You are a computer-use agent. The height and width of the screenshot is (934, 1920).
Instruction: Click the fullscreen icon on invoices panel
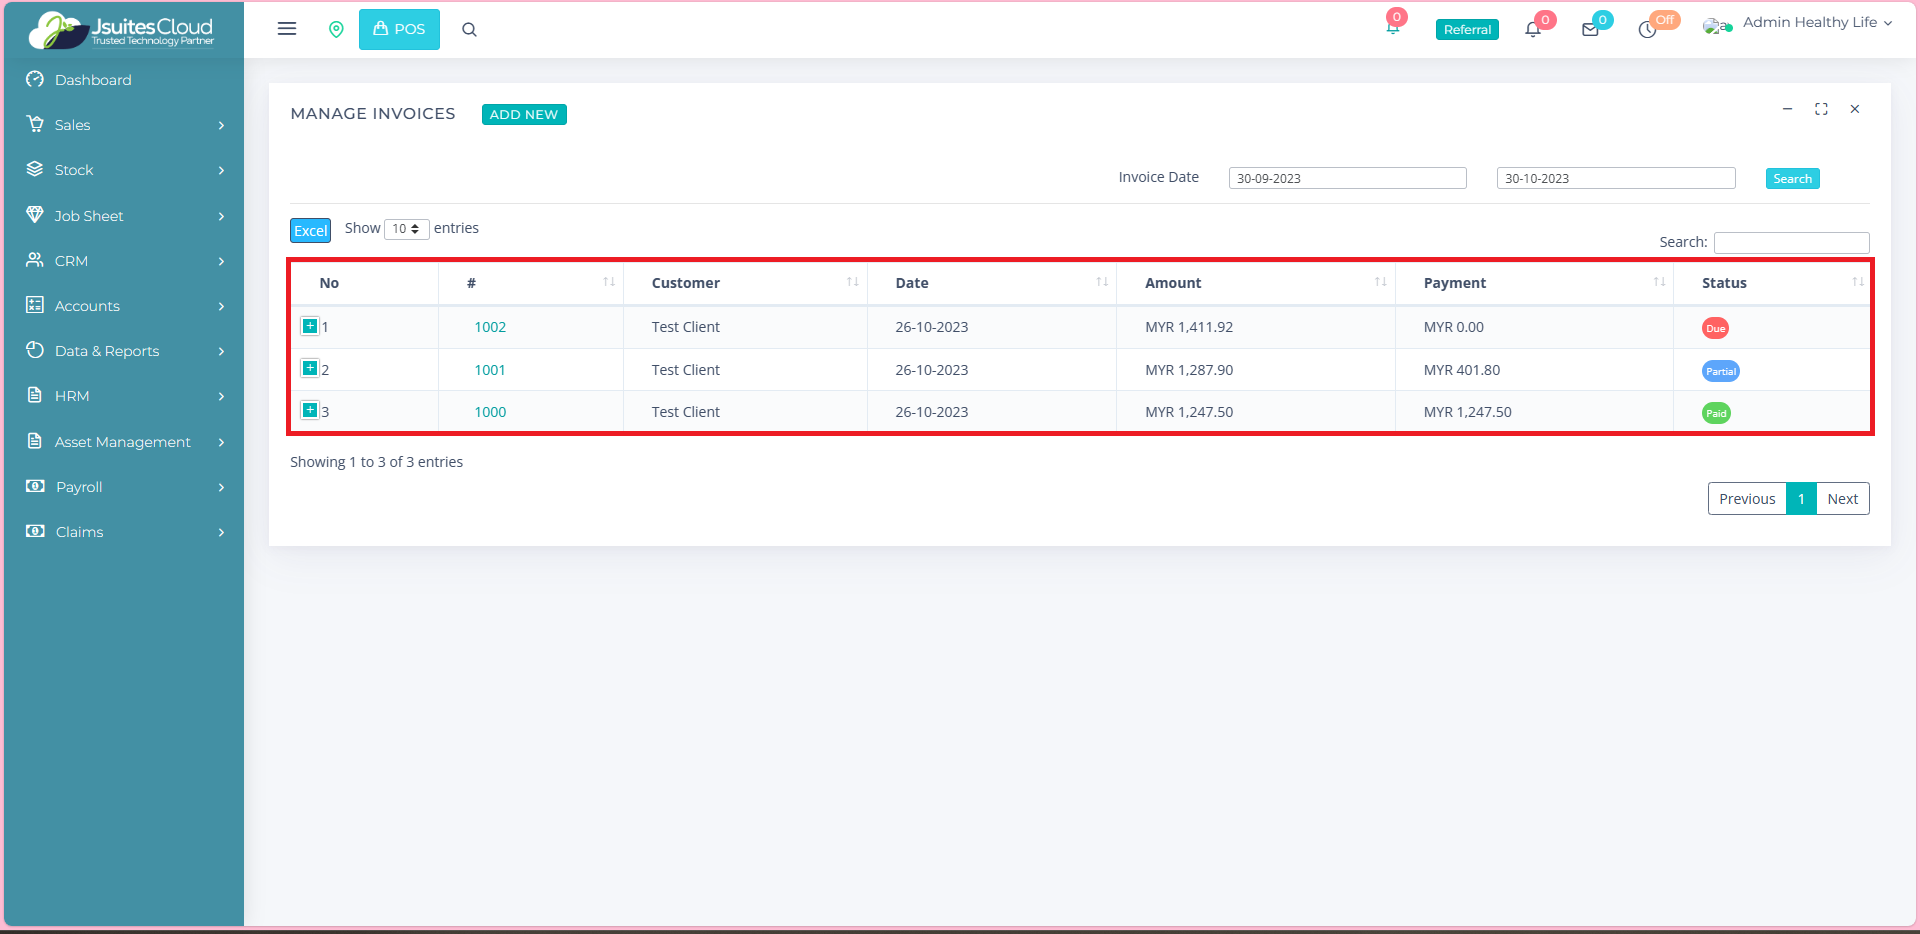[1821, 109]
